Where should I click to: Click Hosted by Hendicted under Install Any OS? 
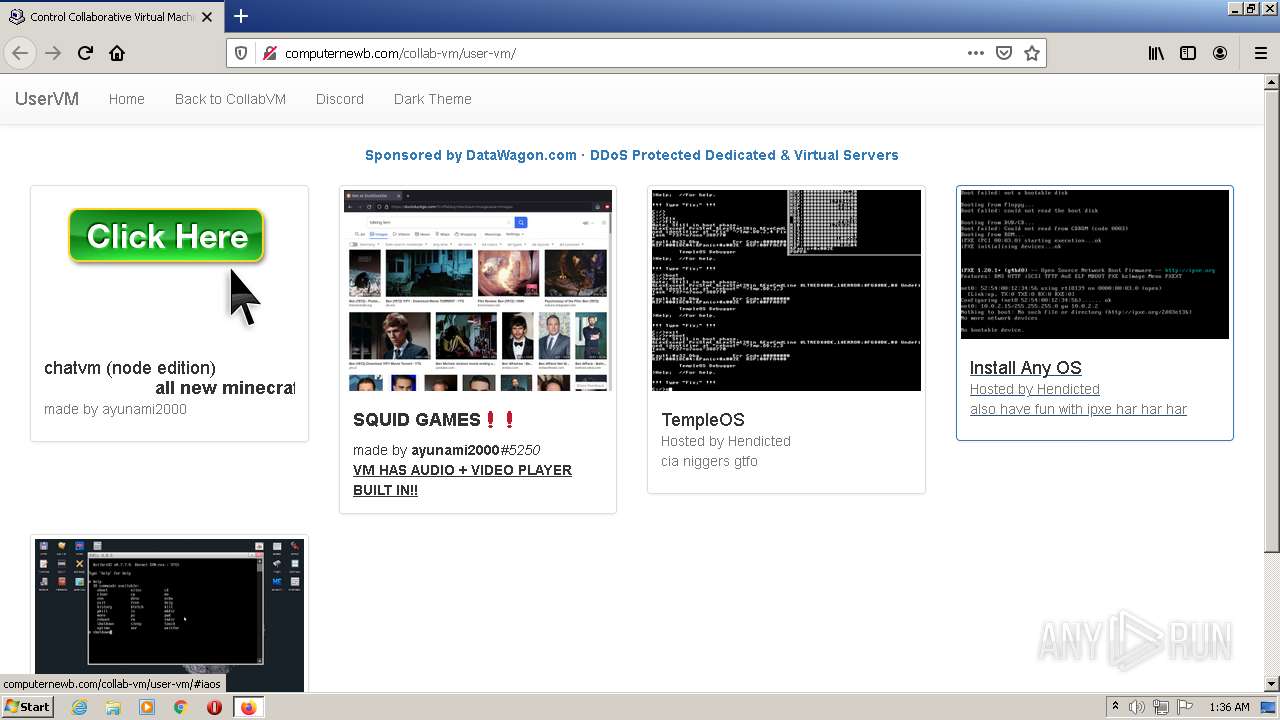click(1035, 389)
